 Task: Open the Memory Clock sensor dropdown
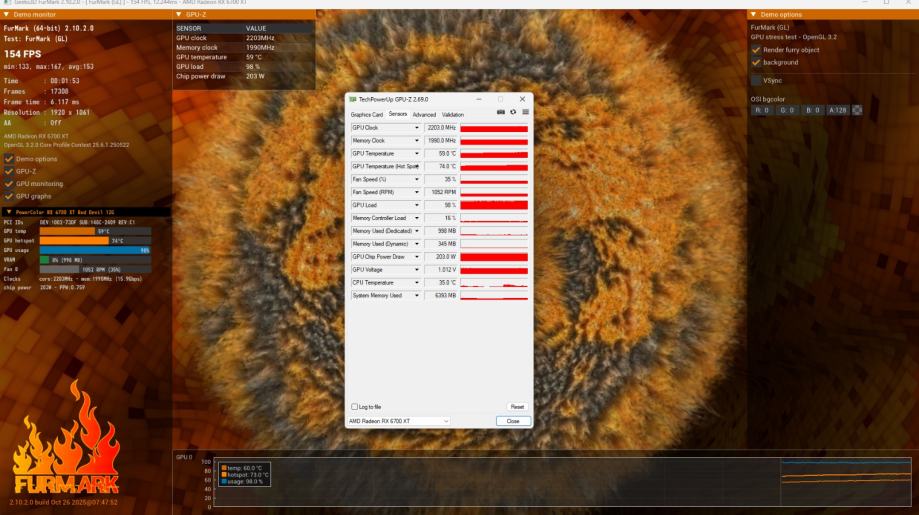[x=417, y=141]
